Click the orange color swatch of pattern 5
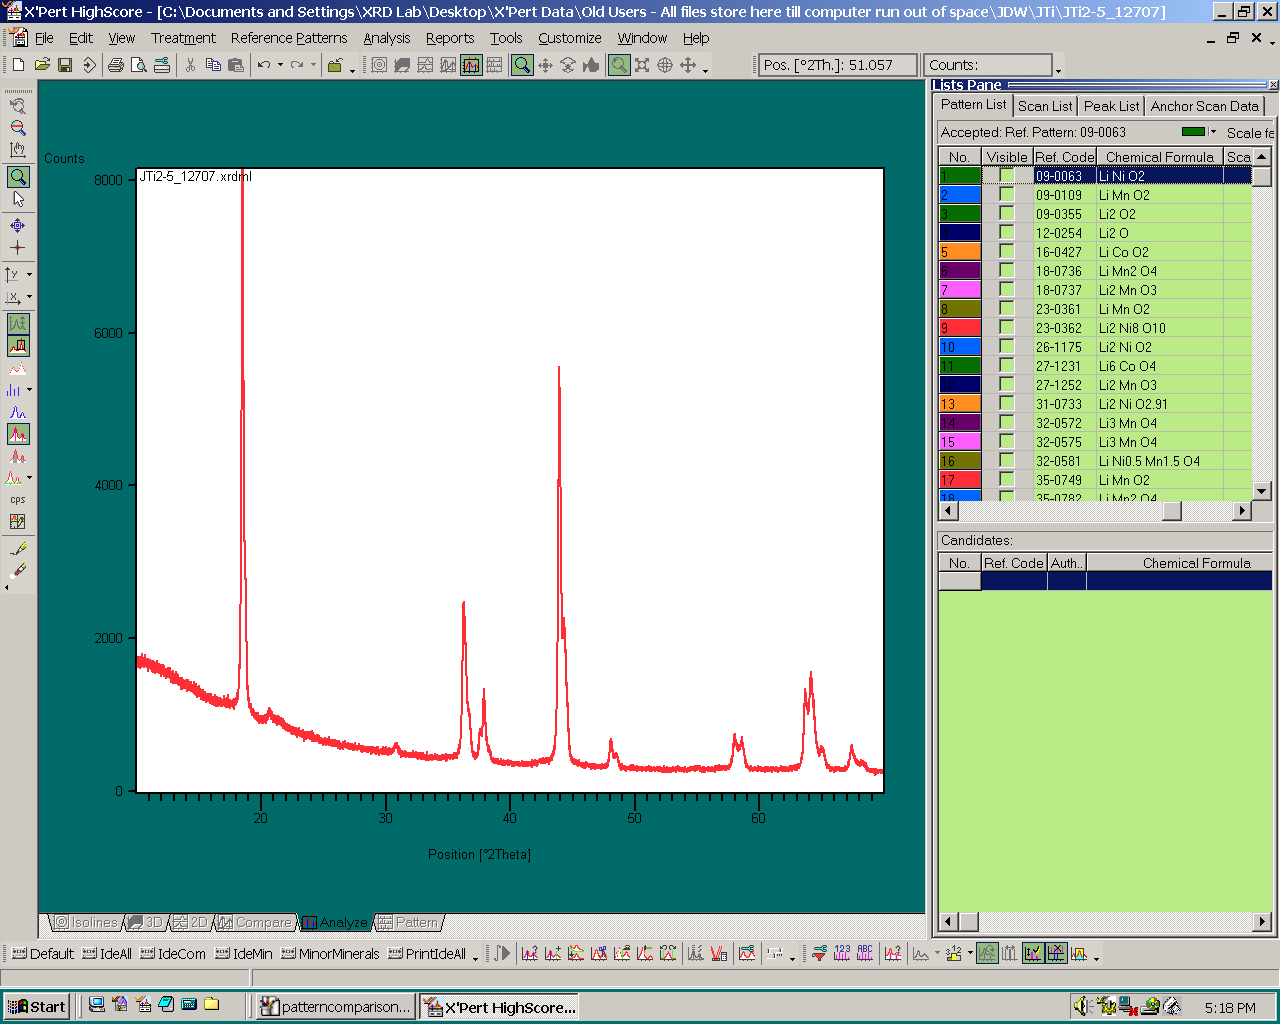1280x1024 pixels. [x=959, y=252]
